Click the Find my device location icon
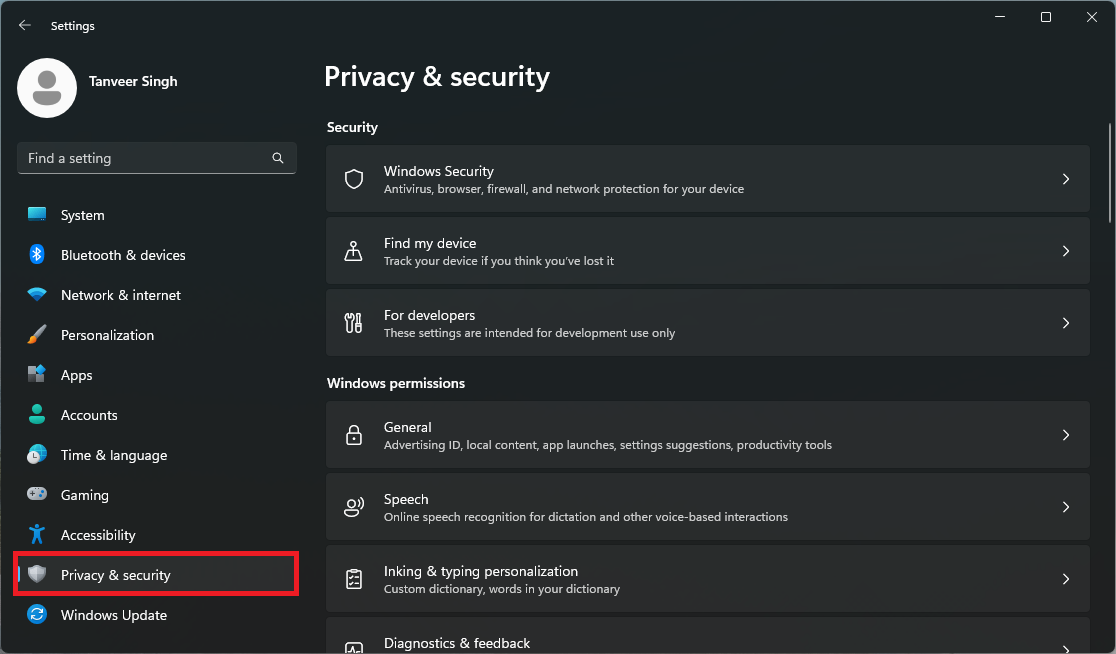The height and width of the screenshot is (654, 1116). [x=353, y=250]
